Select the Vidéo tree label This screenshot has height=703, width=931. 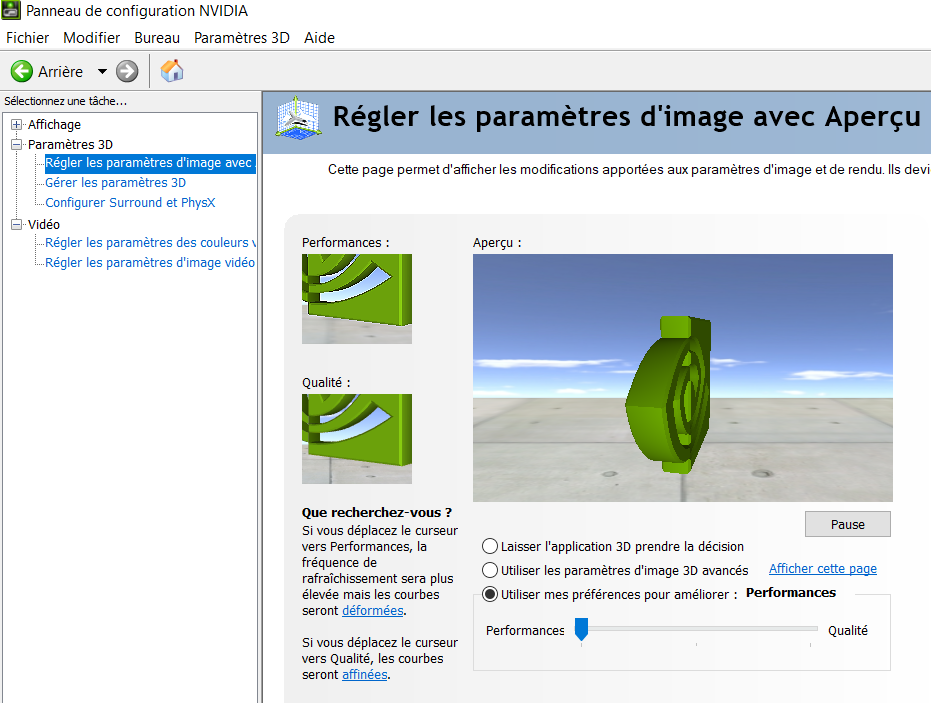click(x=44, y=224)
